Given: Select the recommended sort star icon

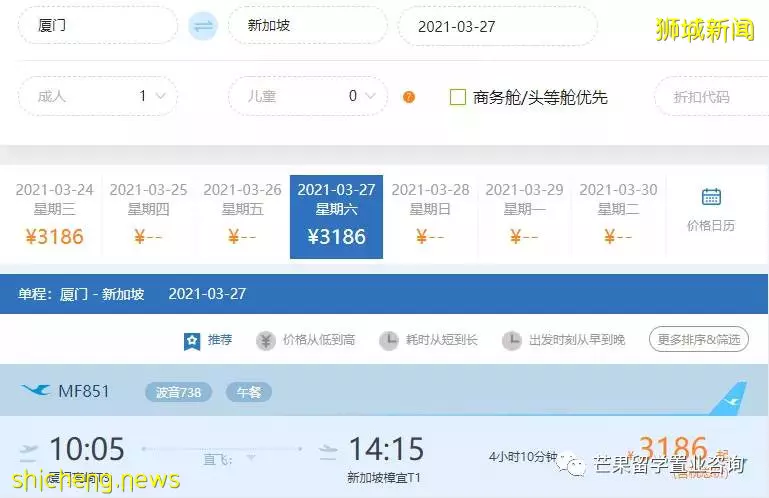Looking at the screenshot, I should (x=192, y=341).
